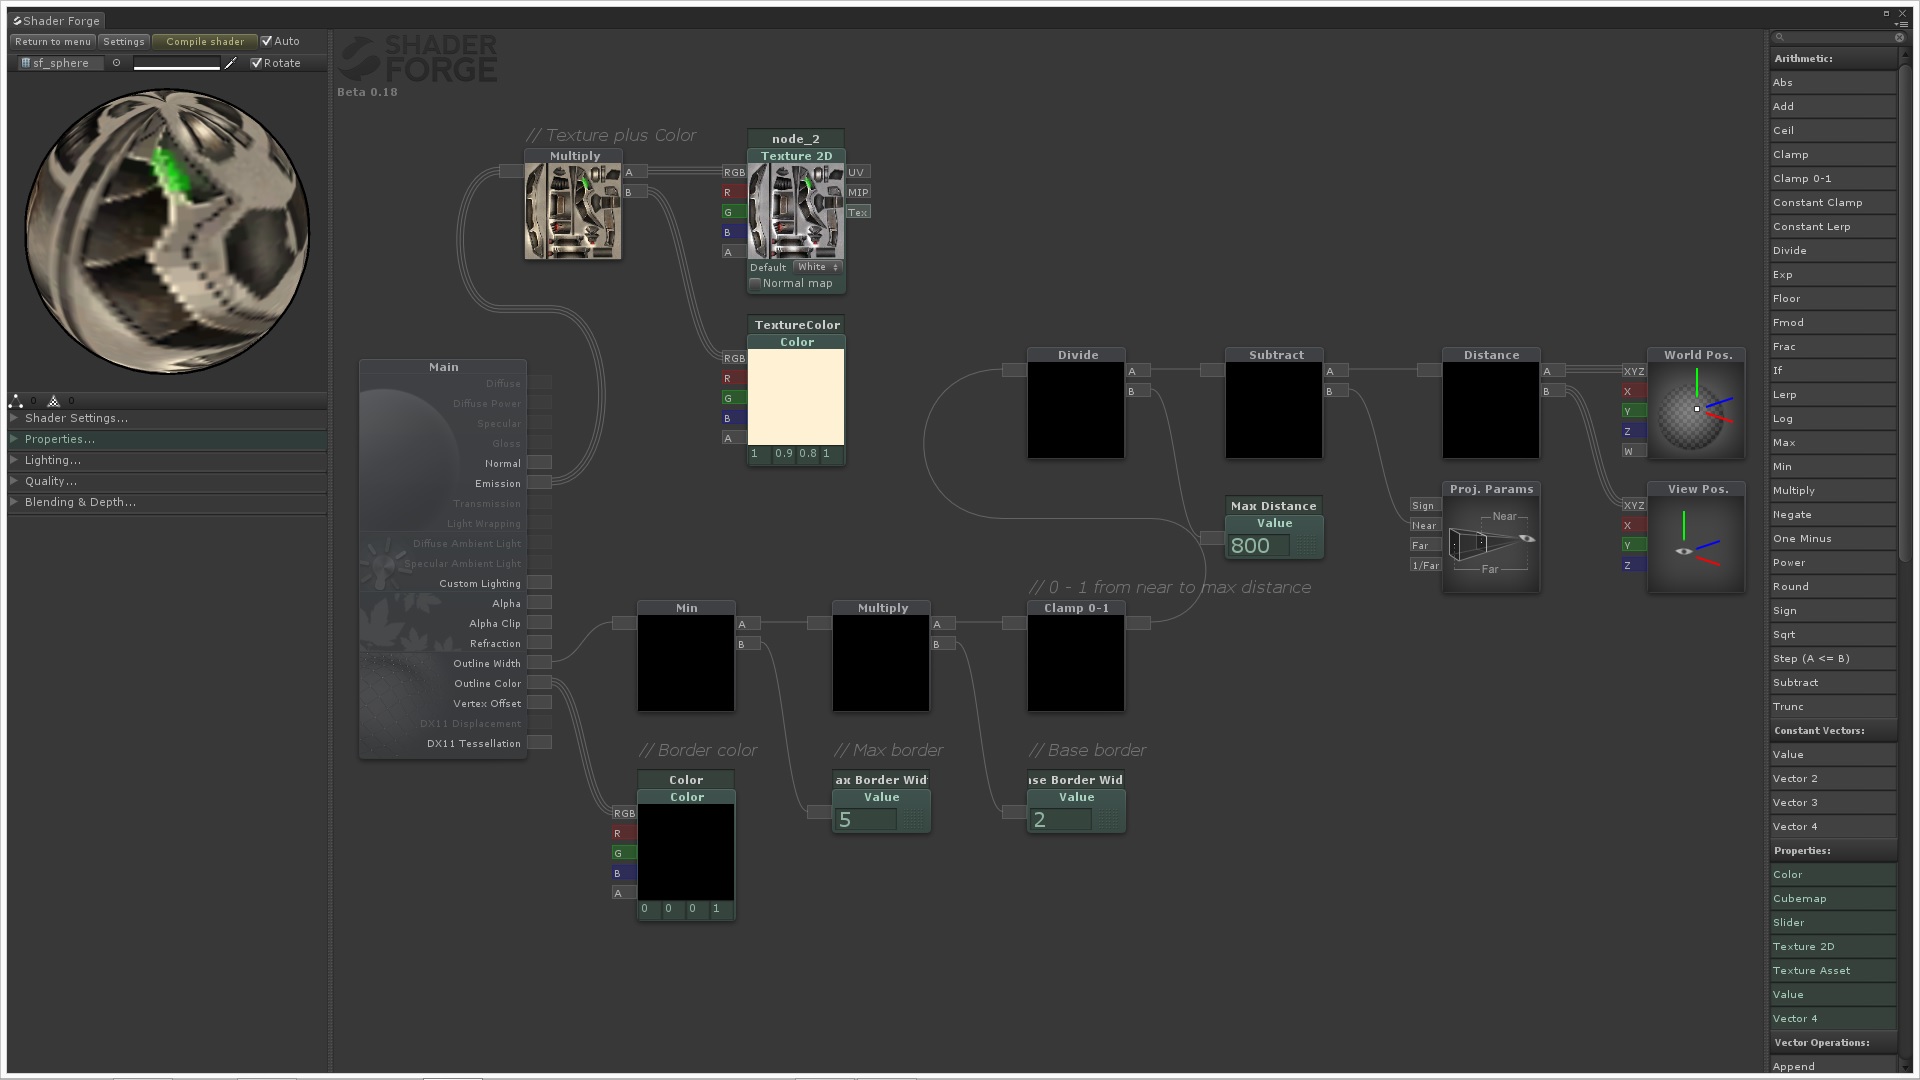Click the eyedropper icon beside the preview color

(231, 63)
